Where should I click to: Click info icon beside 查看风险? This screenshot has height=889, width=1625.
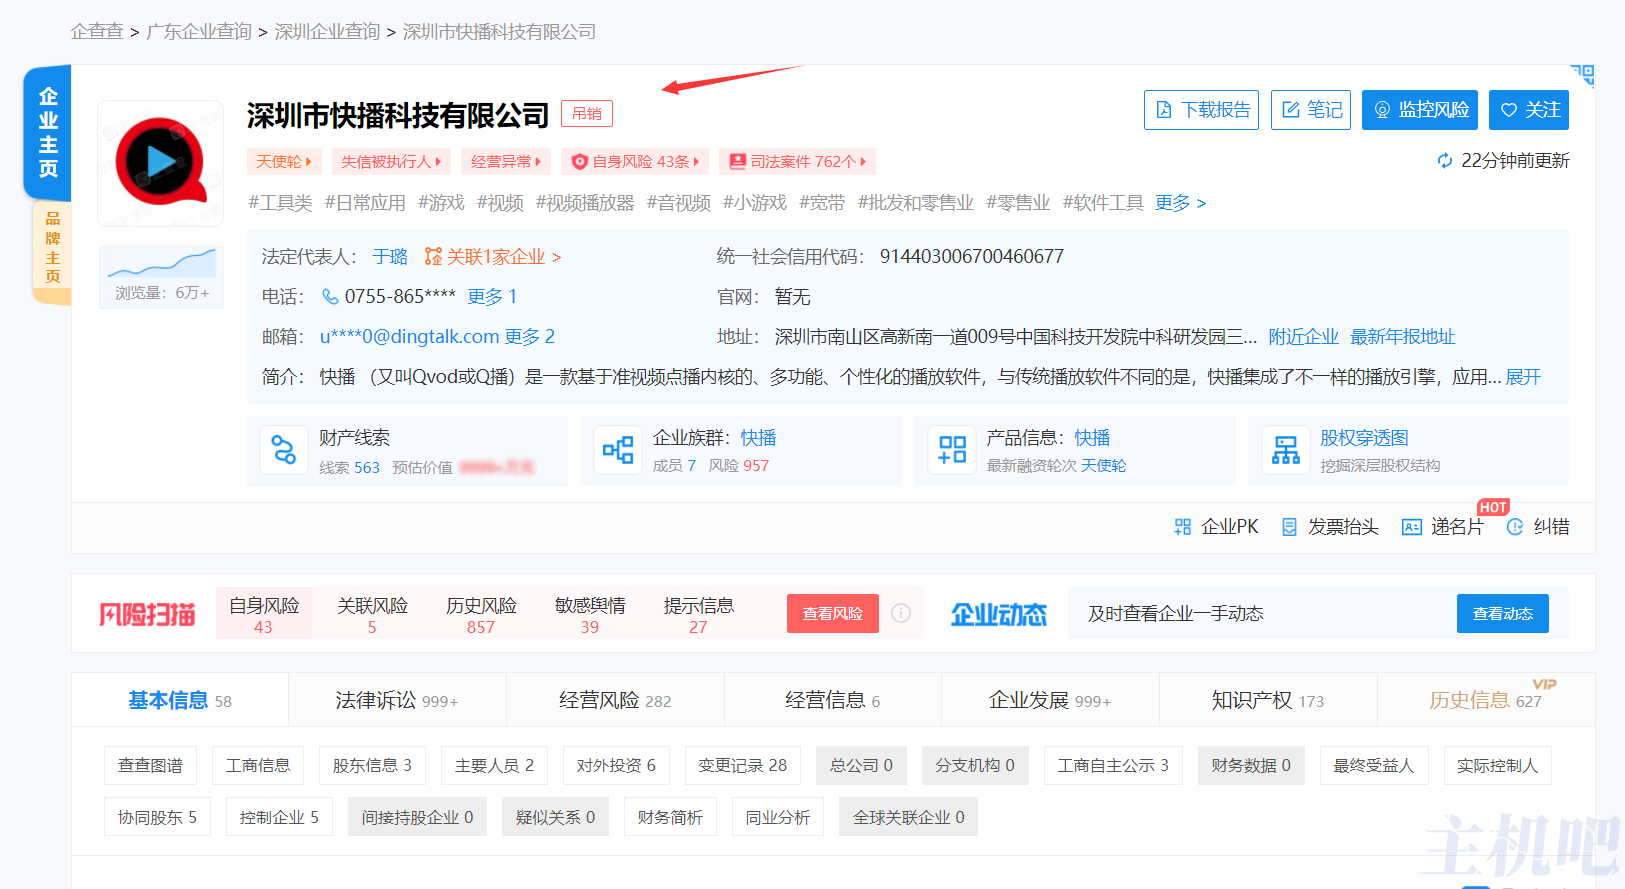(901, 613)
